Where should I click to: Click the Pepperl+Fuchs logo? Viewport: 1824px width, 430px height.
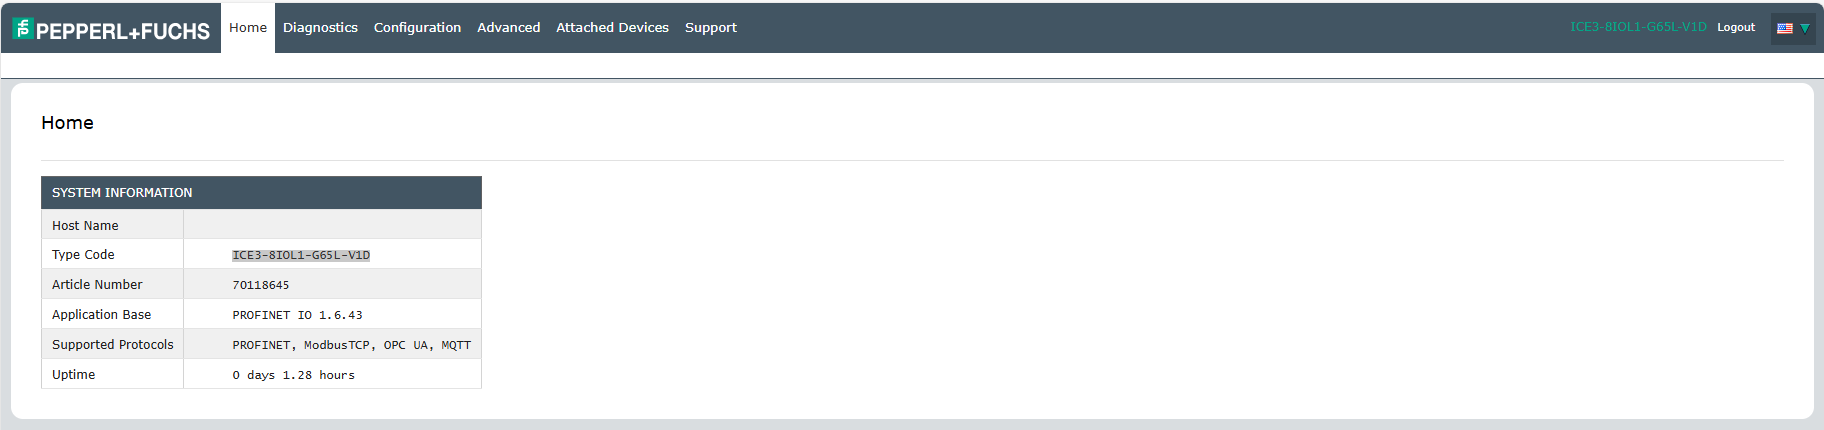[111, 29]
